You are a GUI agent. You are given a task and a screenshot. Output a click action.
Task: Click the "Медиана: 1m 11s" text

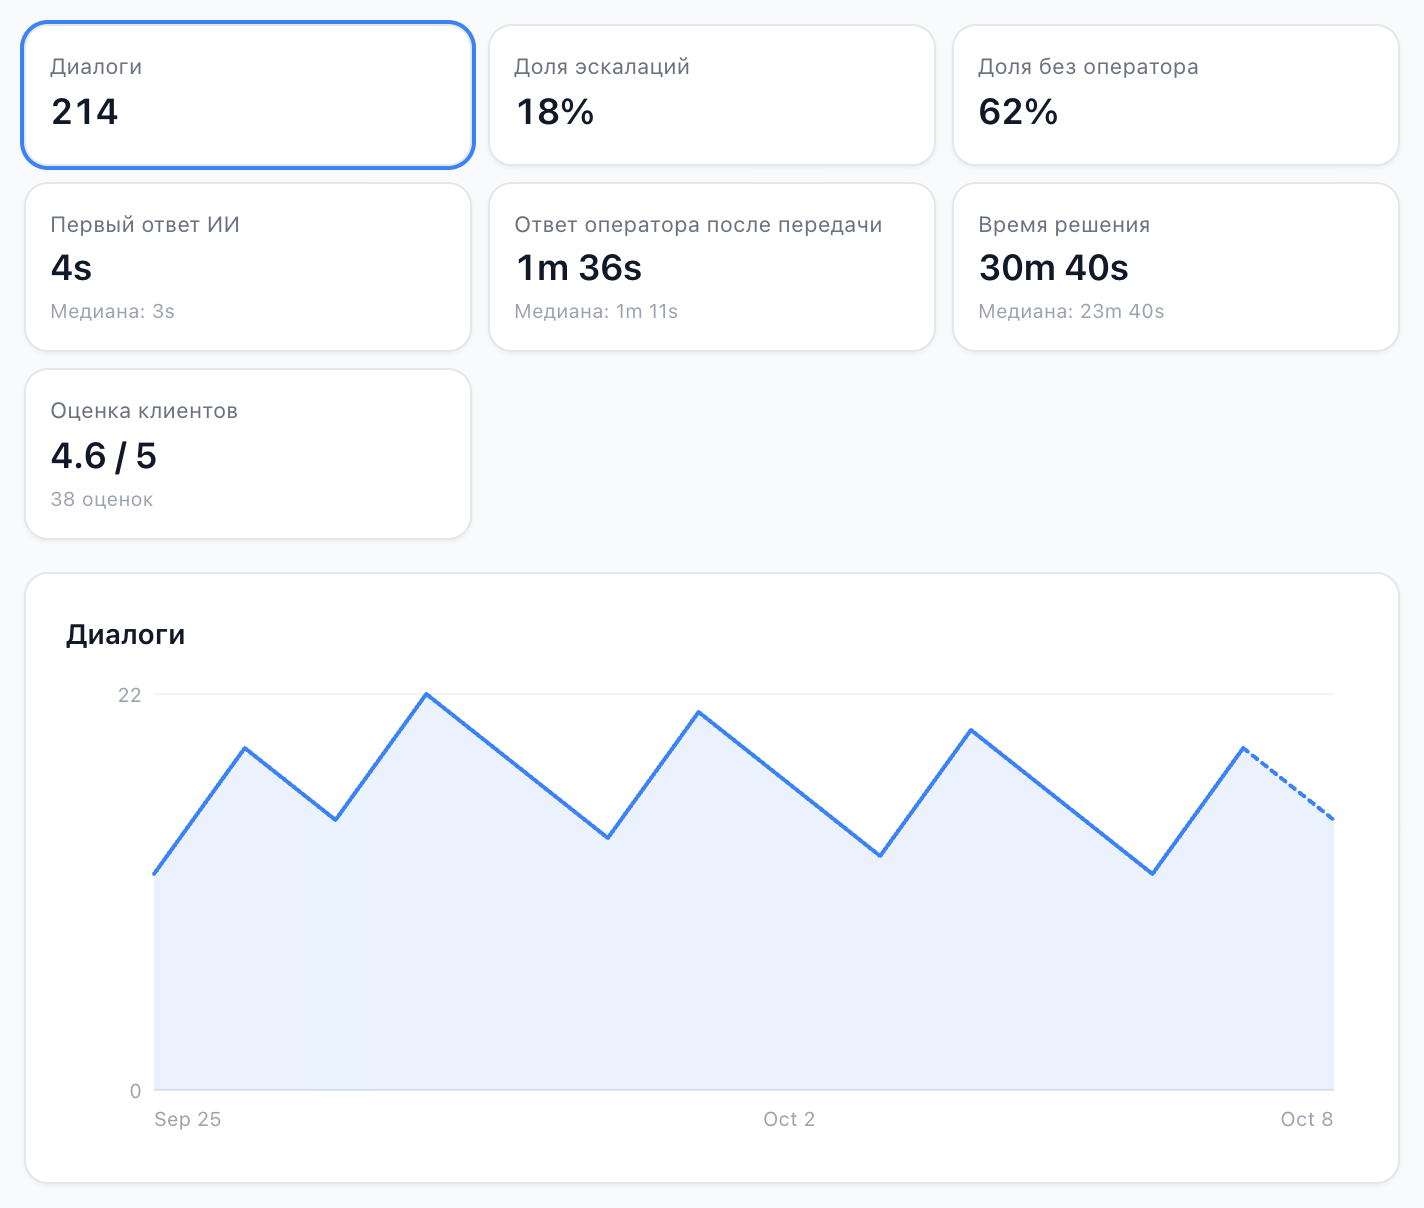[596, 312]
